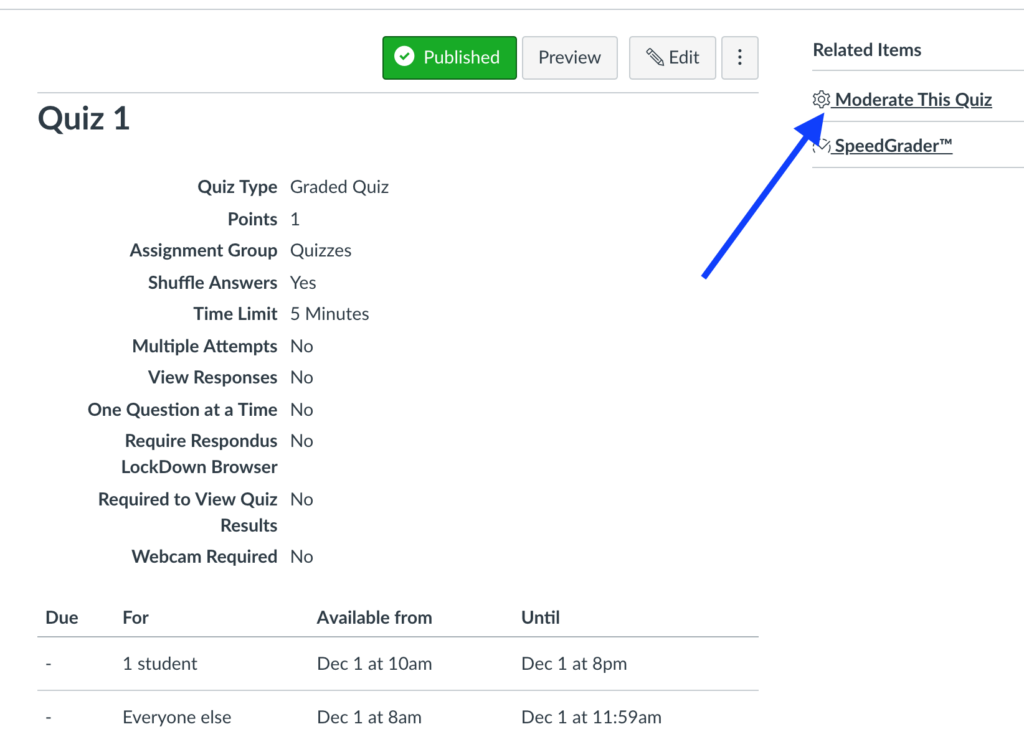This screenshot has height=742, width=1024.
Task: Click the Dec 1 at 8pm date
Action: [x=574, y=663]
